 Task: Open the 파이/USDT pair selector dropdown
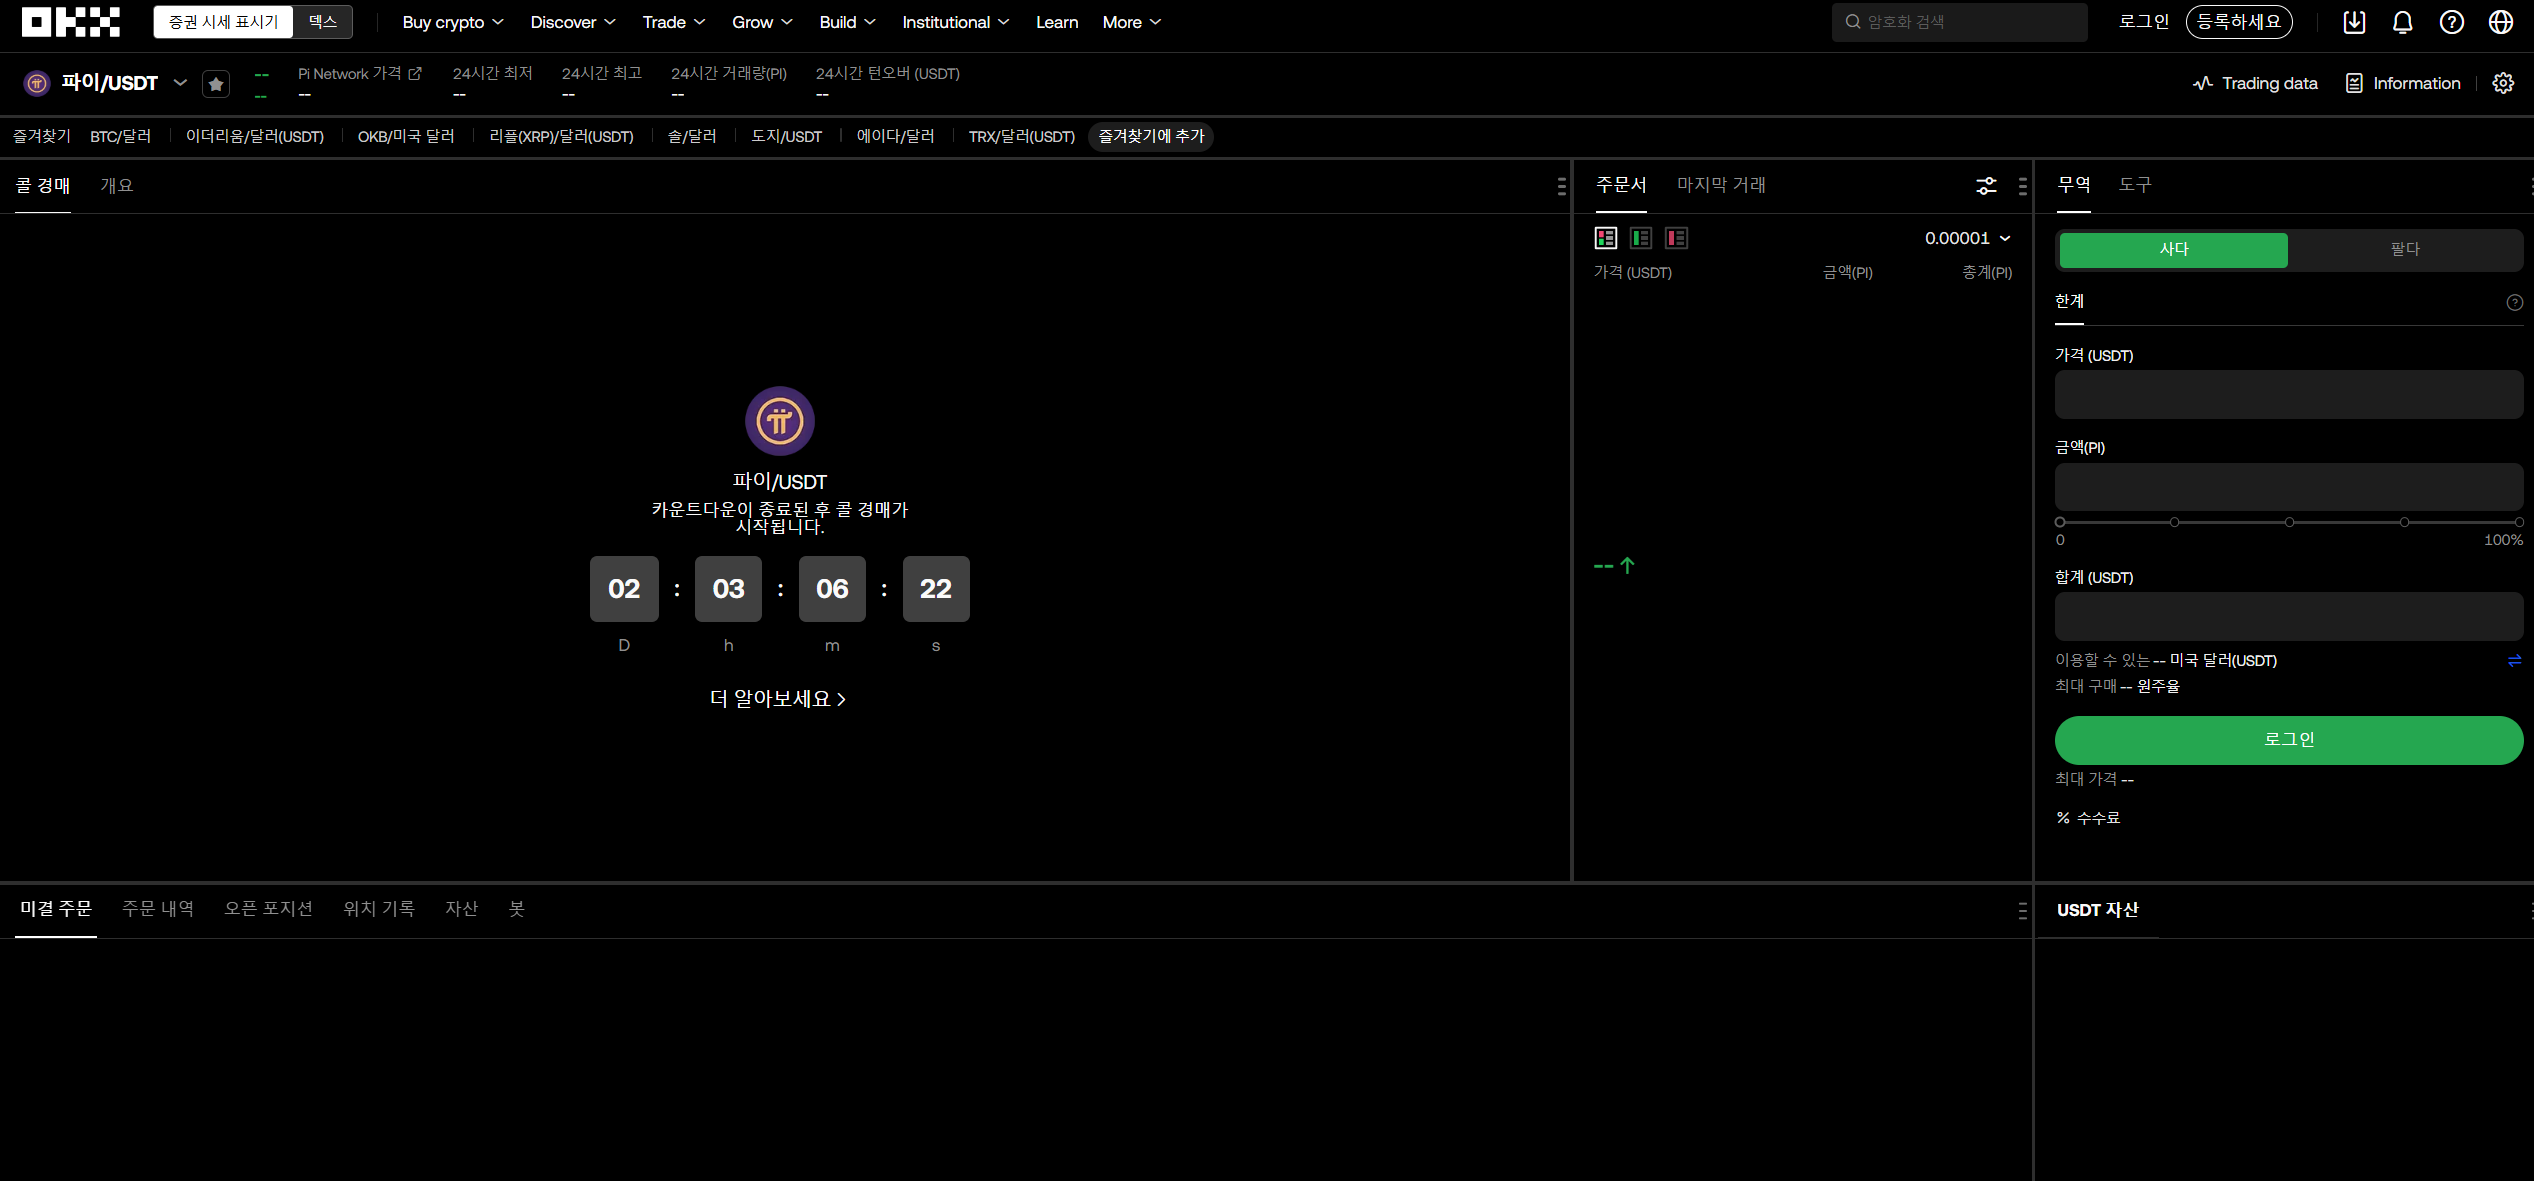[180, 83]
